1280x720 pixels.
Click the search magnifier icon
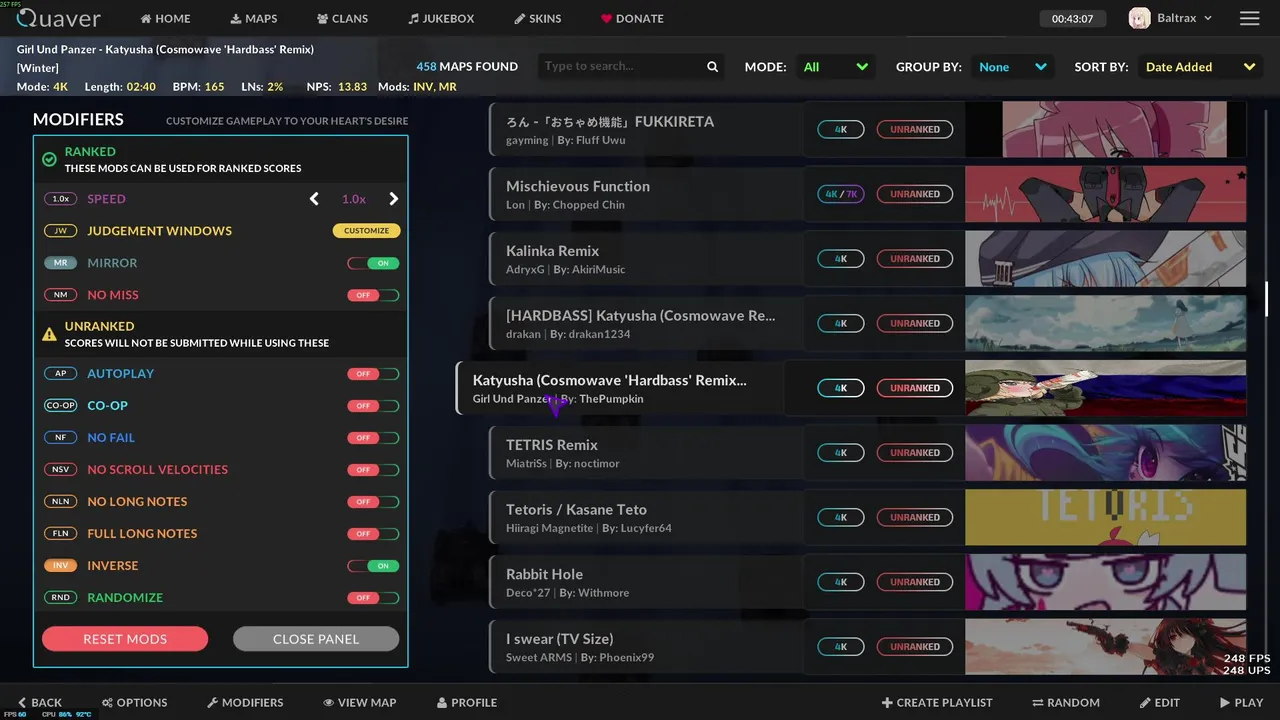[712, 67]
